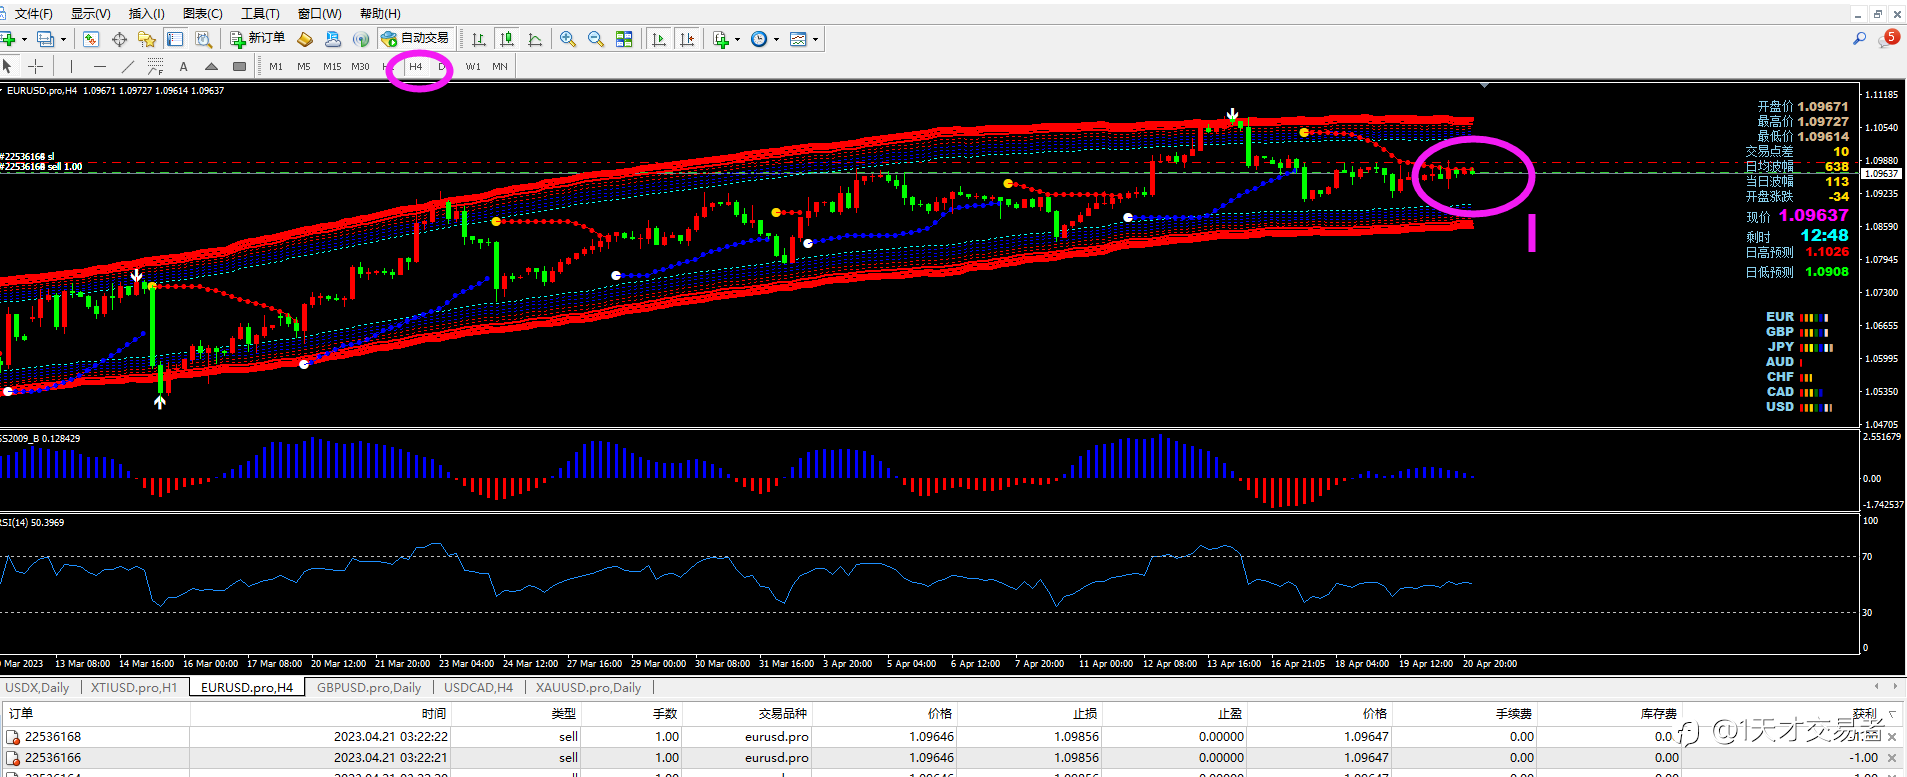Screen dimensions: 1907x777
Task: Toggle the Terminal panel icon
Action: coord(175,39)
